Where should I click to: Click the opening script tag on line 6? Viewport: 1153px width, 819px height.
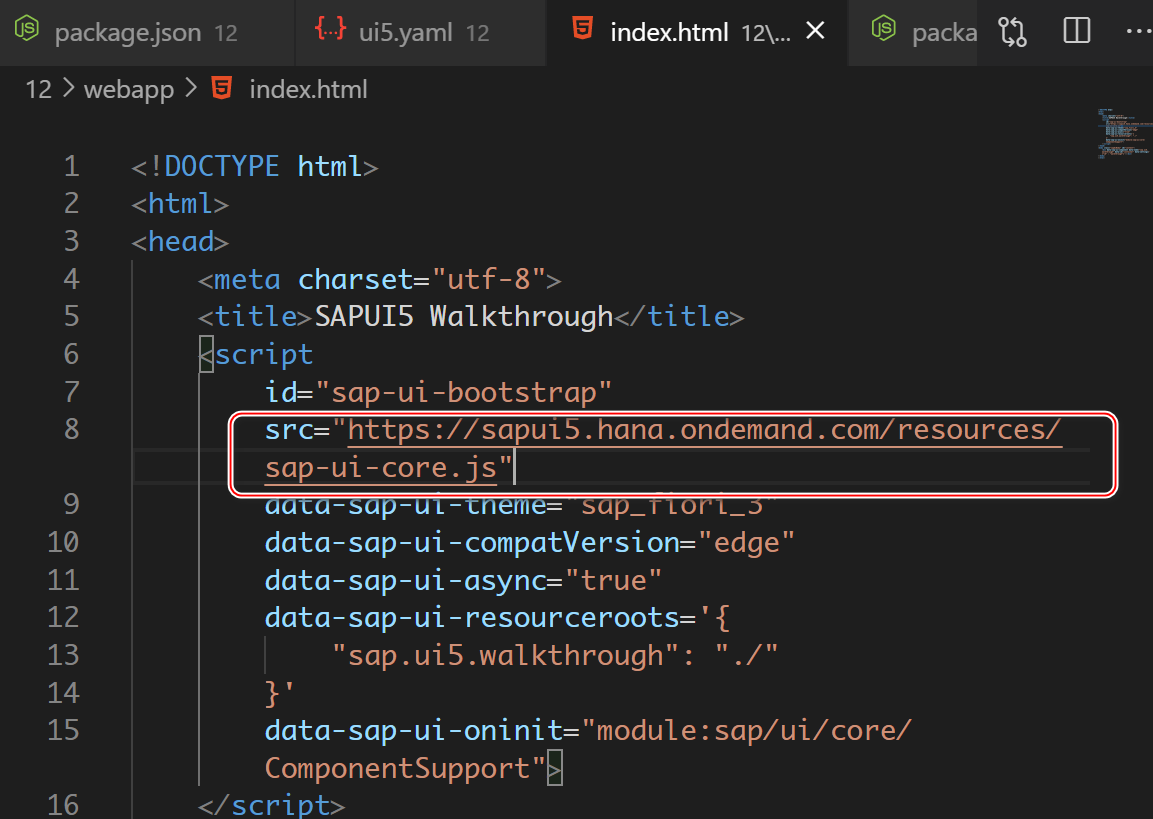[256, 355]
